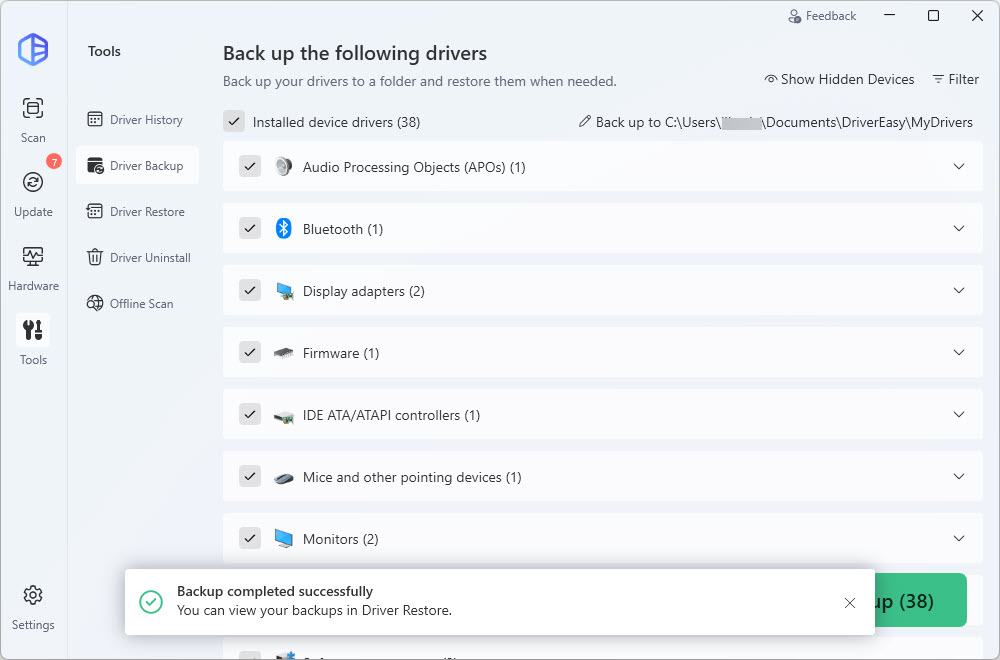Expand the IDE ATA/ATAPI controllers row
The height and width of the screenshot is (660, 1000).
pos(959,415)
